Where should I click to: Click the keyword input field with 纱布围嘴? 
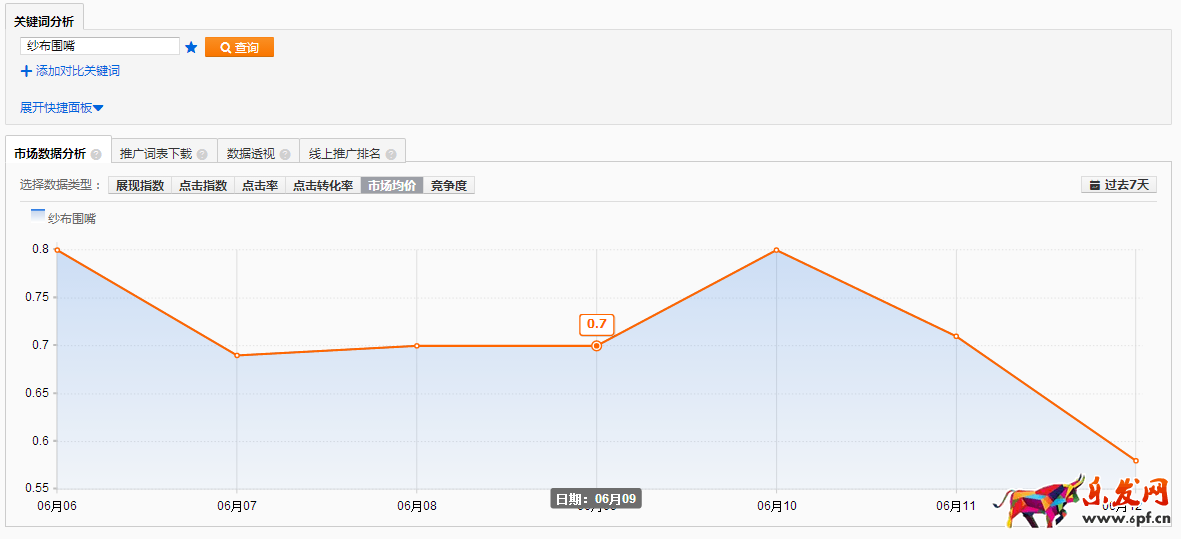point(99,46)
